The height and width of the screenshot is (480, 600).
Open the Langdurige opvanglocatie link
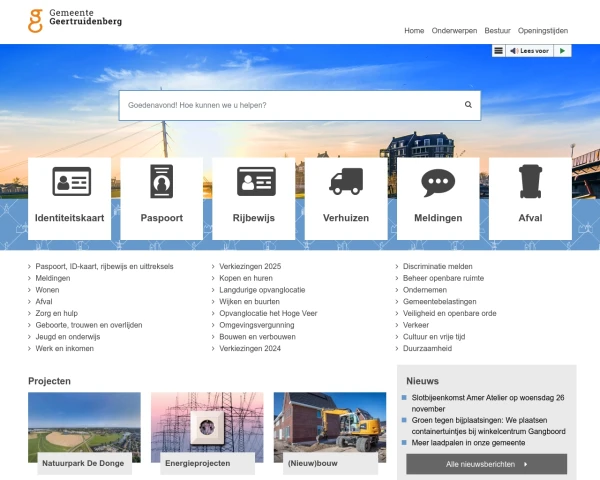pos(262,290)
